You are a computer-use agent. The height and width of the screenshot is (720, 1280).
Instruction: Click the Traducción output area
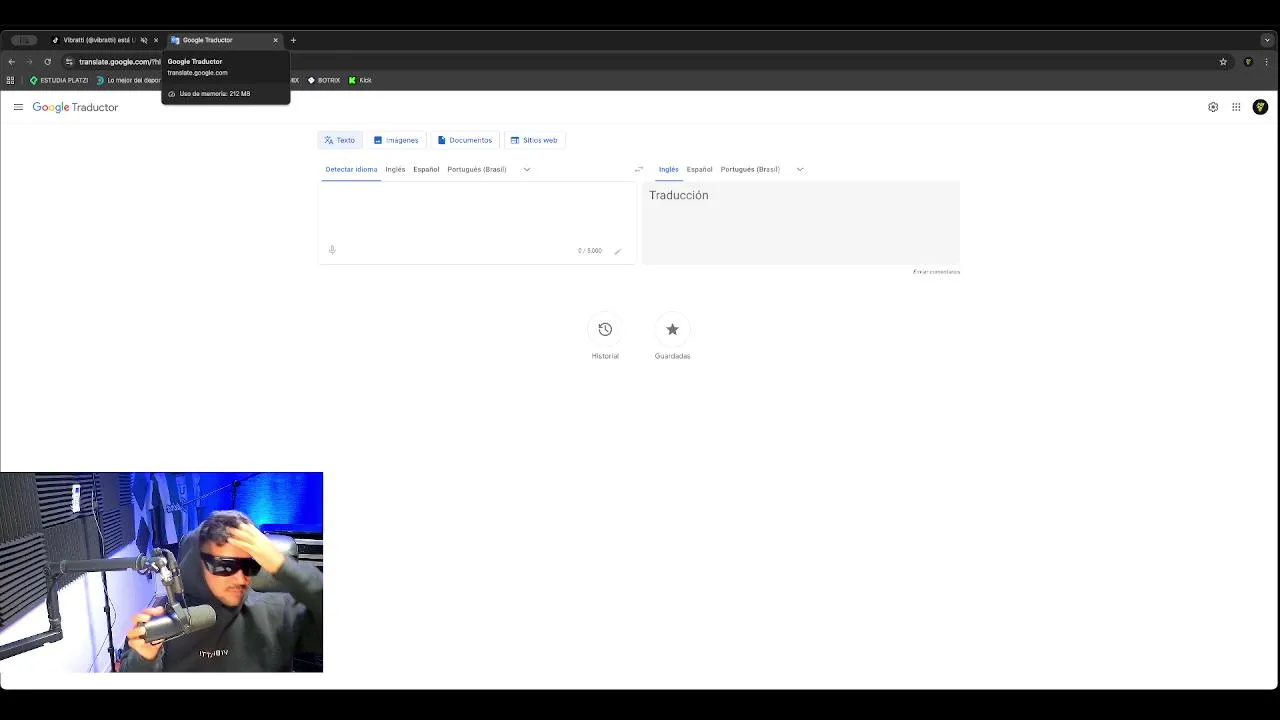[800, 222]
